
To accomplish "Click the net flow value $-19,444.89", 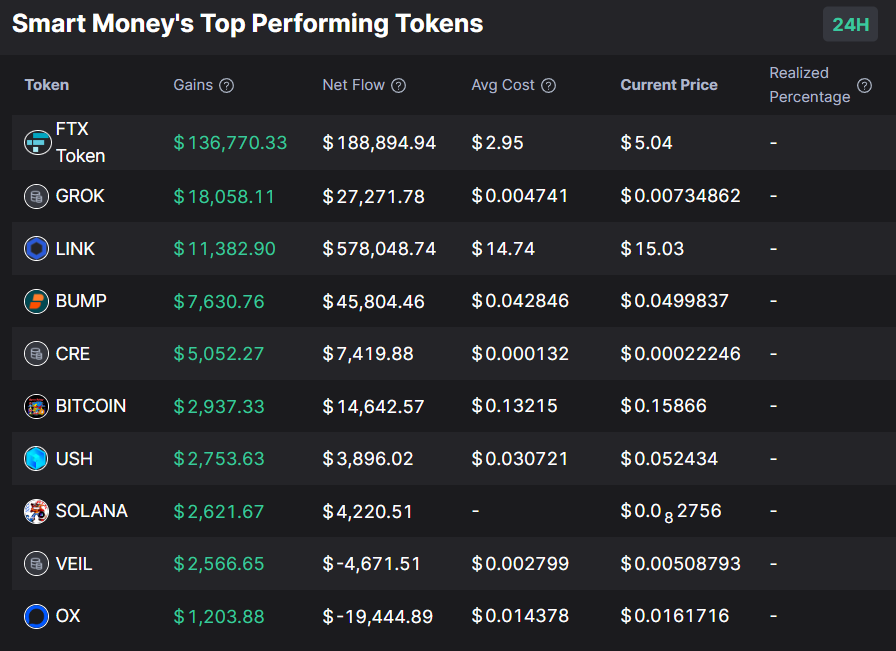I will click(378, 616).
